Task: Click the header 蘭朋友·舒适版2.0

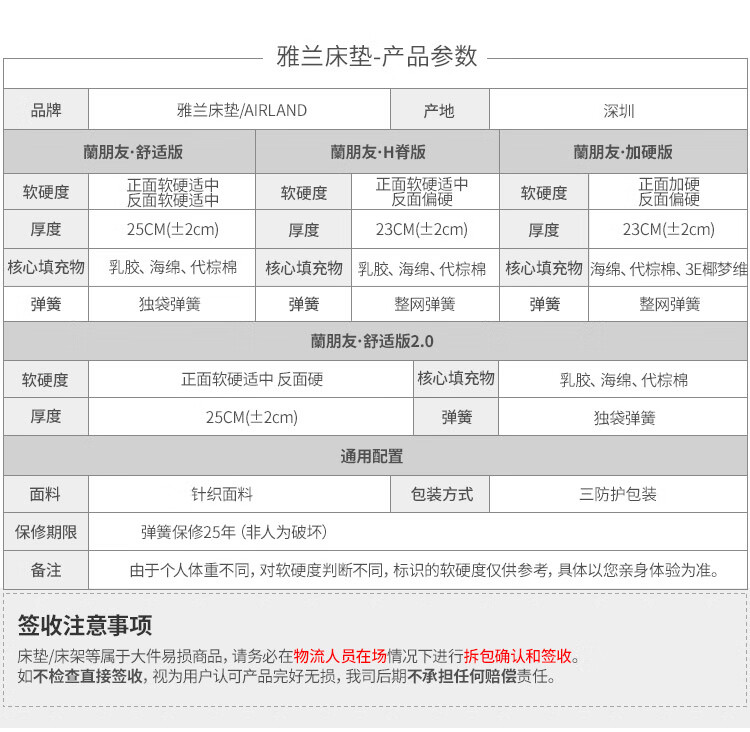Action: tap(372, 341)
